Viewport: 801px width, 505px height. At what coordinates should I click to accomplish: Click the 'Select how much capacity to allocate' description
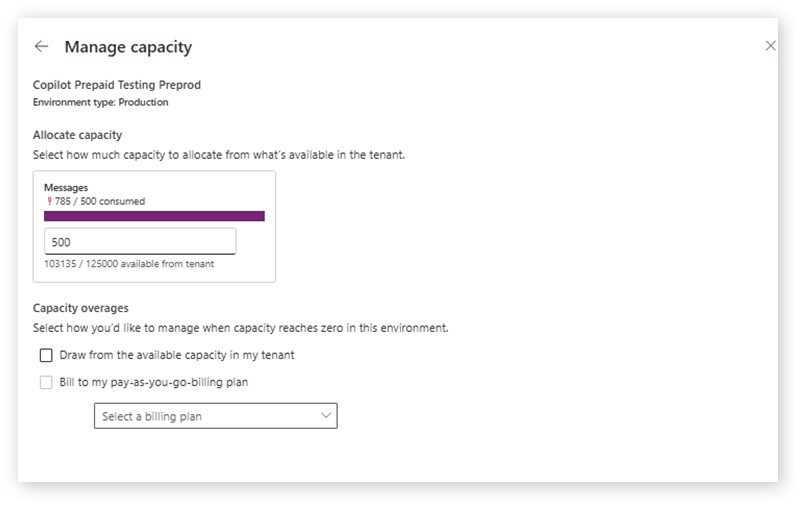218,155
